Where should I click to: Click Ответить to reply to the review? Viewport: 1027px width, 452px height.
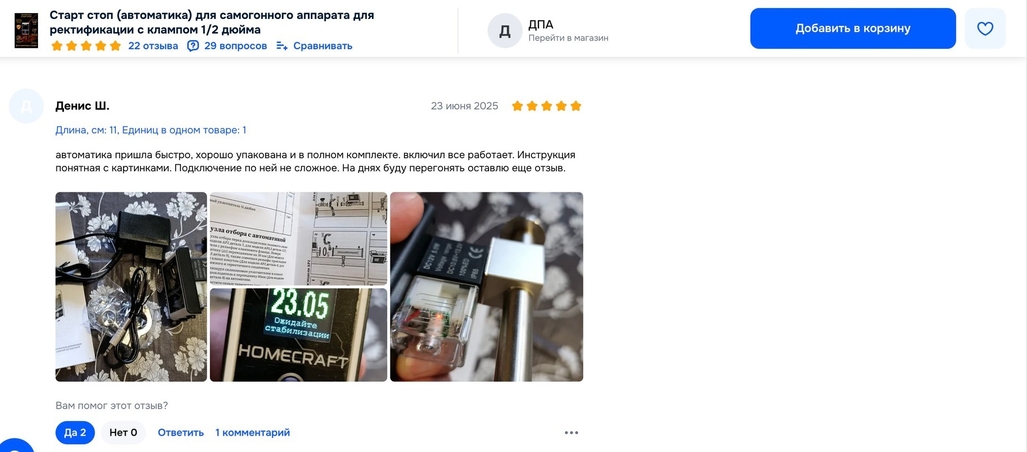[x=181, y=432]
